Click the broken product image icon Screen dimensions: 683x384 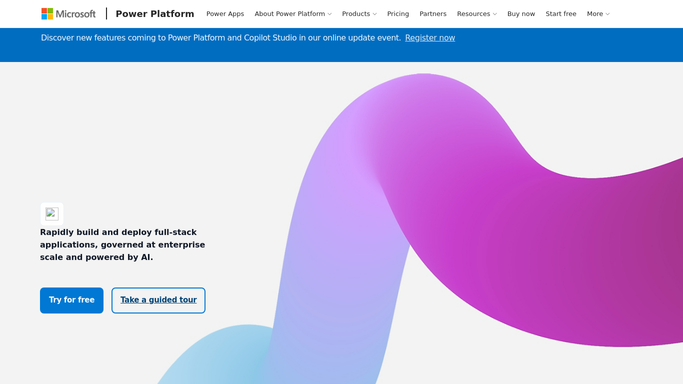(52, 214)
